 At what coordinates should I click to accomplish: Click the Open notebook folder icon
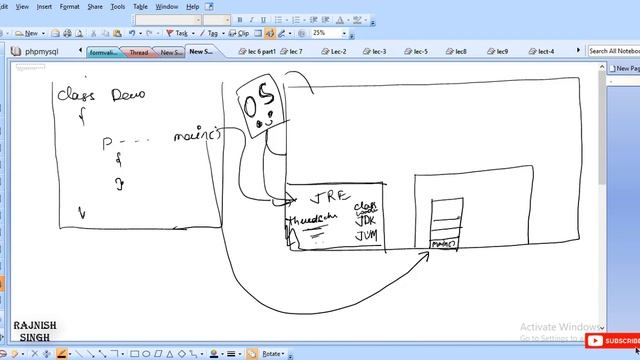point(55,33)
